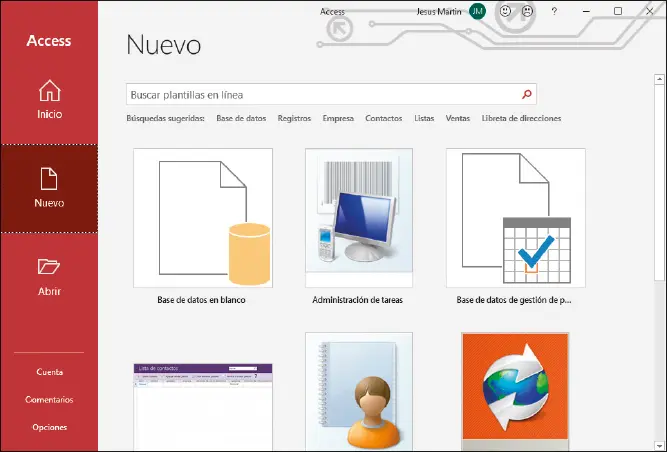The width and height of the screenshot is (667, 452).
Task: Select the globe with arrows template
Action: click(515, 391)
